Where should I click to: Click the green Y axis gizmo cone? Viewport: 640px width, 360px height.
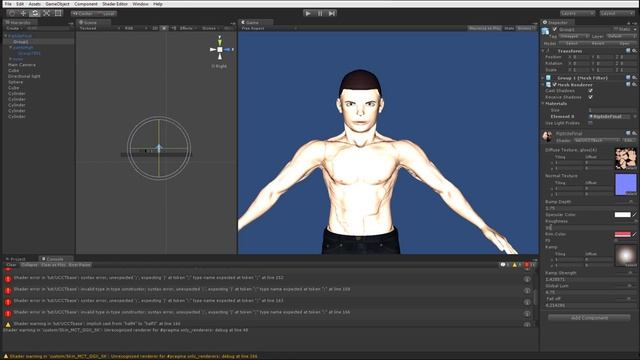click(x=220, y=41)
